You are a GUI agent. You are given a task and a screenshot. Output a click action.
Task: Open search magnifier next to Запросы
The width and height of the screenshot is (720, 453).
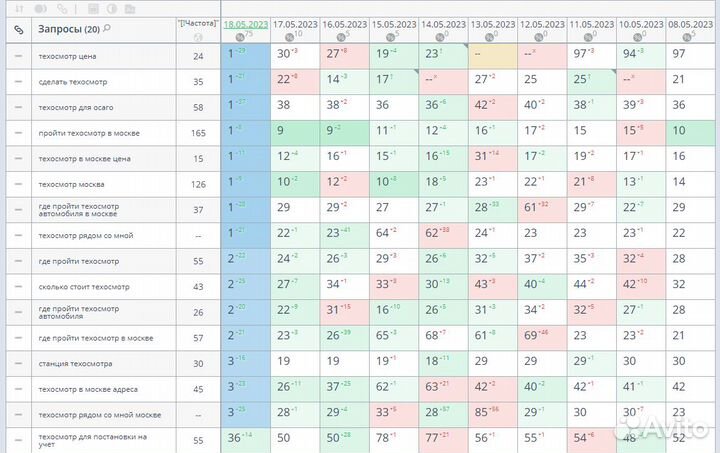tap(107, 29)
